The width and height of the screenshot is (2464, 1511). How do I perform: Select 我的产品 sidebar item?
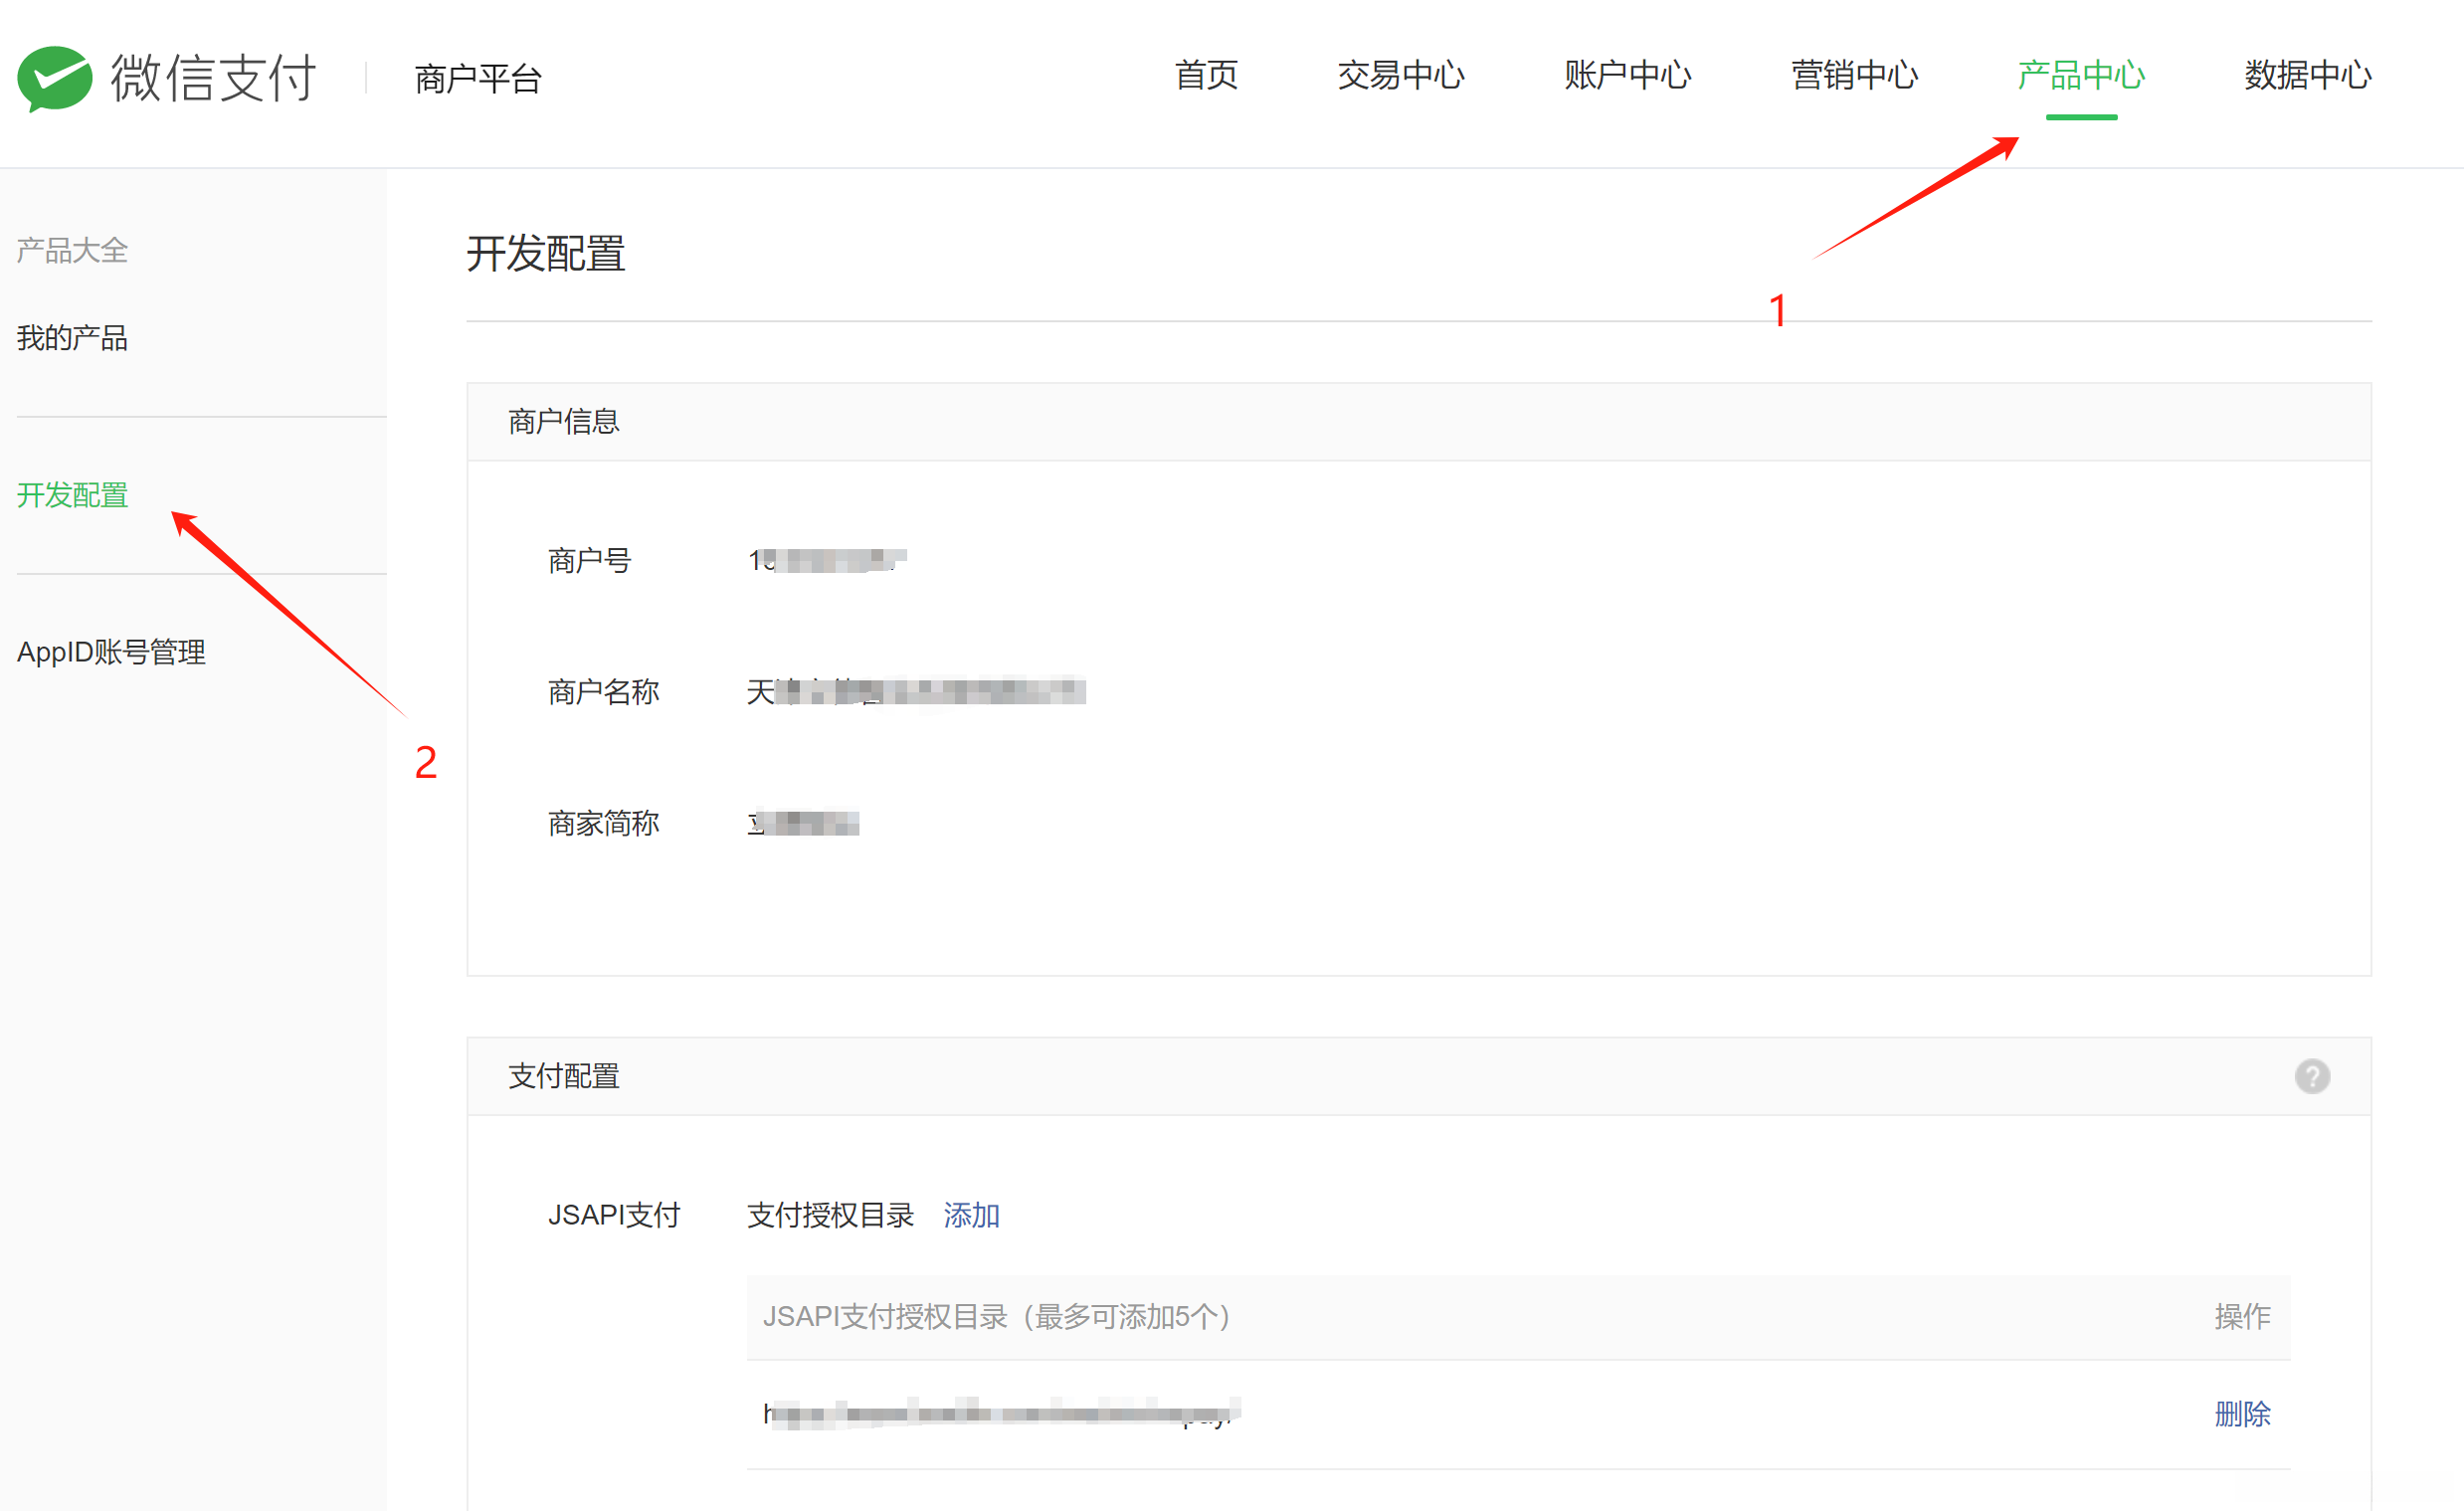click(x=72, y=338)
